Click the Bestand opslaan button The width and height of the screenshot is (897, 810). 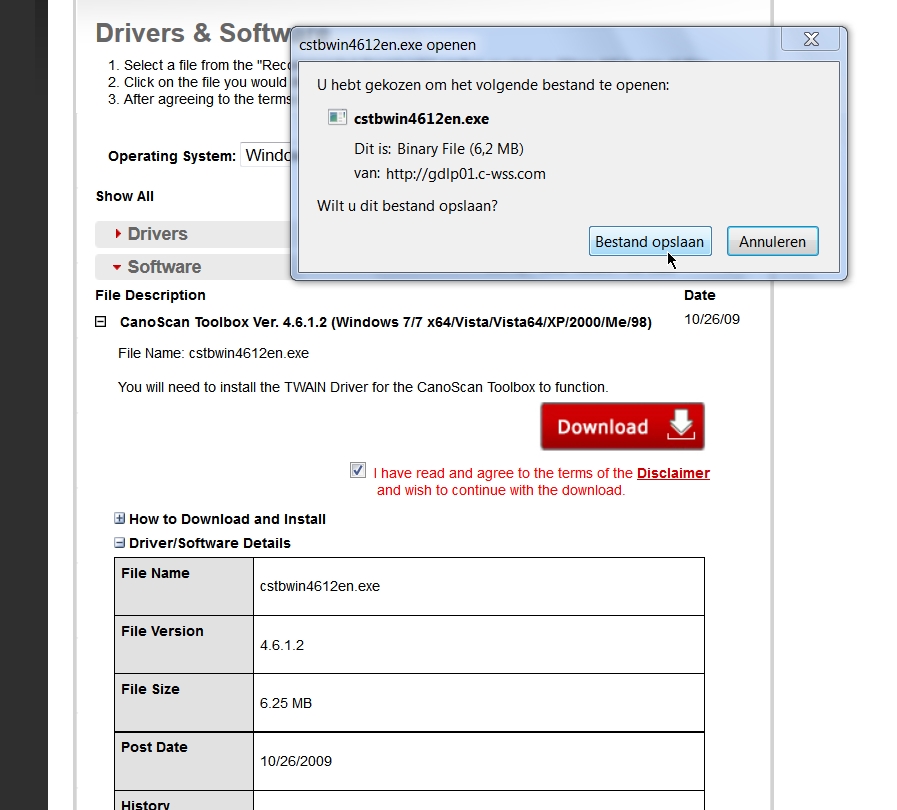649,242
